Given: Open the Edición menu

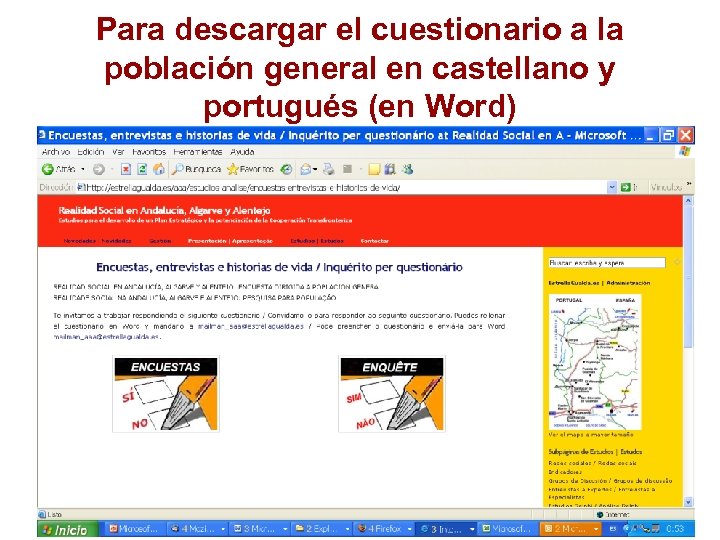Looking at the screenshot, I should 90,152.
